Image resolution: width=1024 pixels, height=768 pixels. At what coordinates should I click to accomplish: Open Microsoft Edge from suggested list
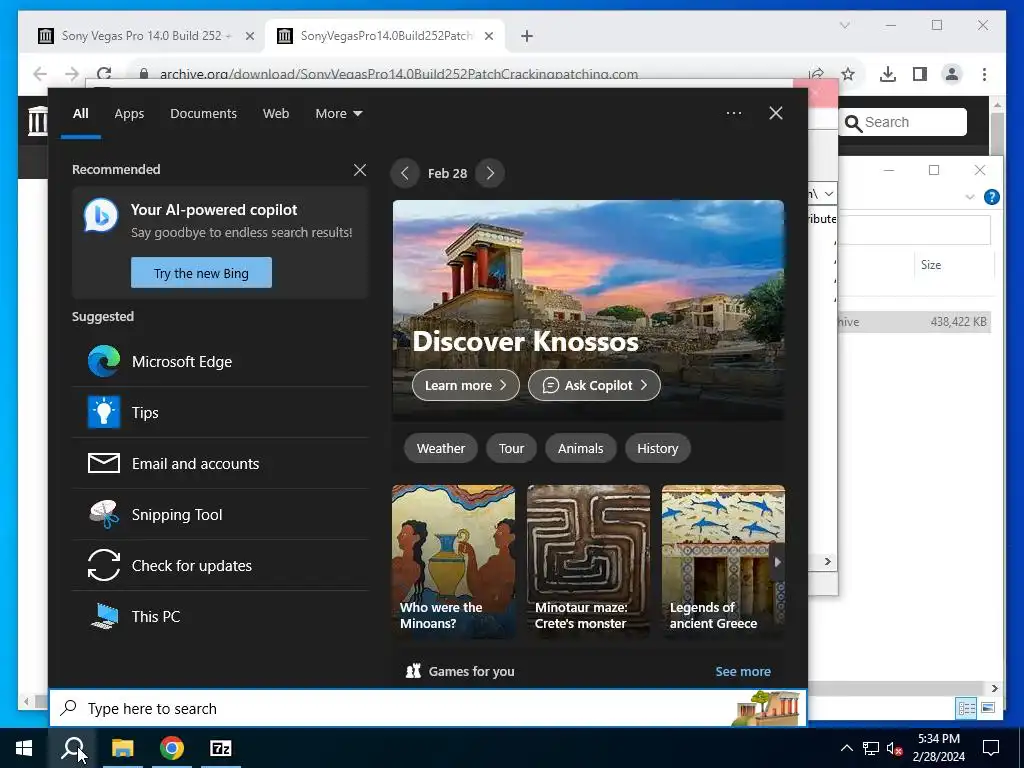point(220,361)
